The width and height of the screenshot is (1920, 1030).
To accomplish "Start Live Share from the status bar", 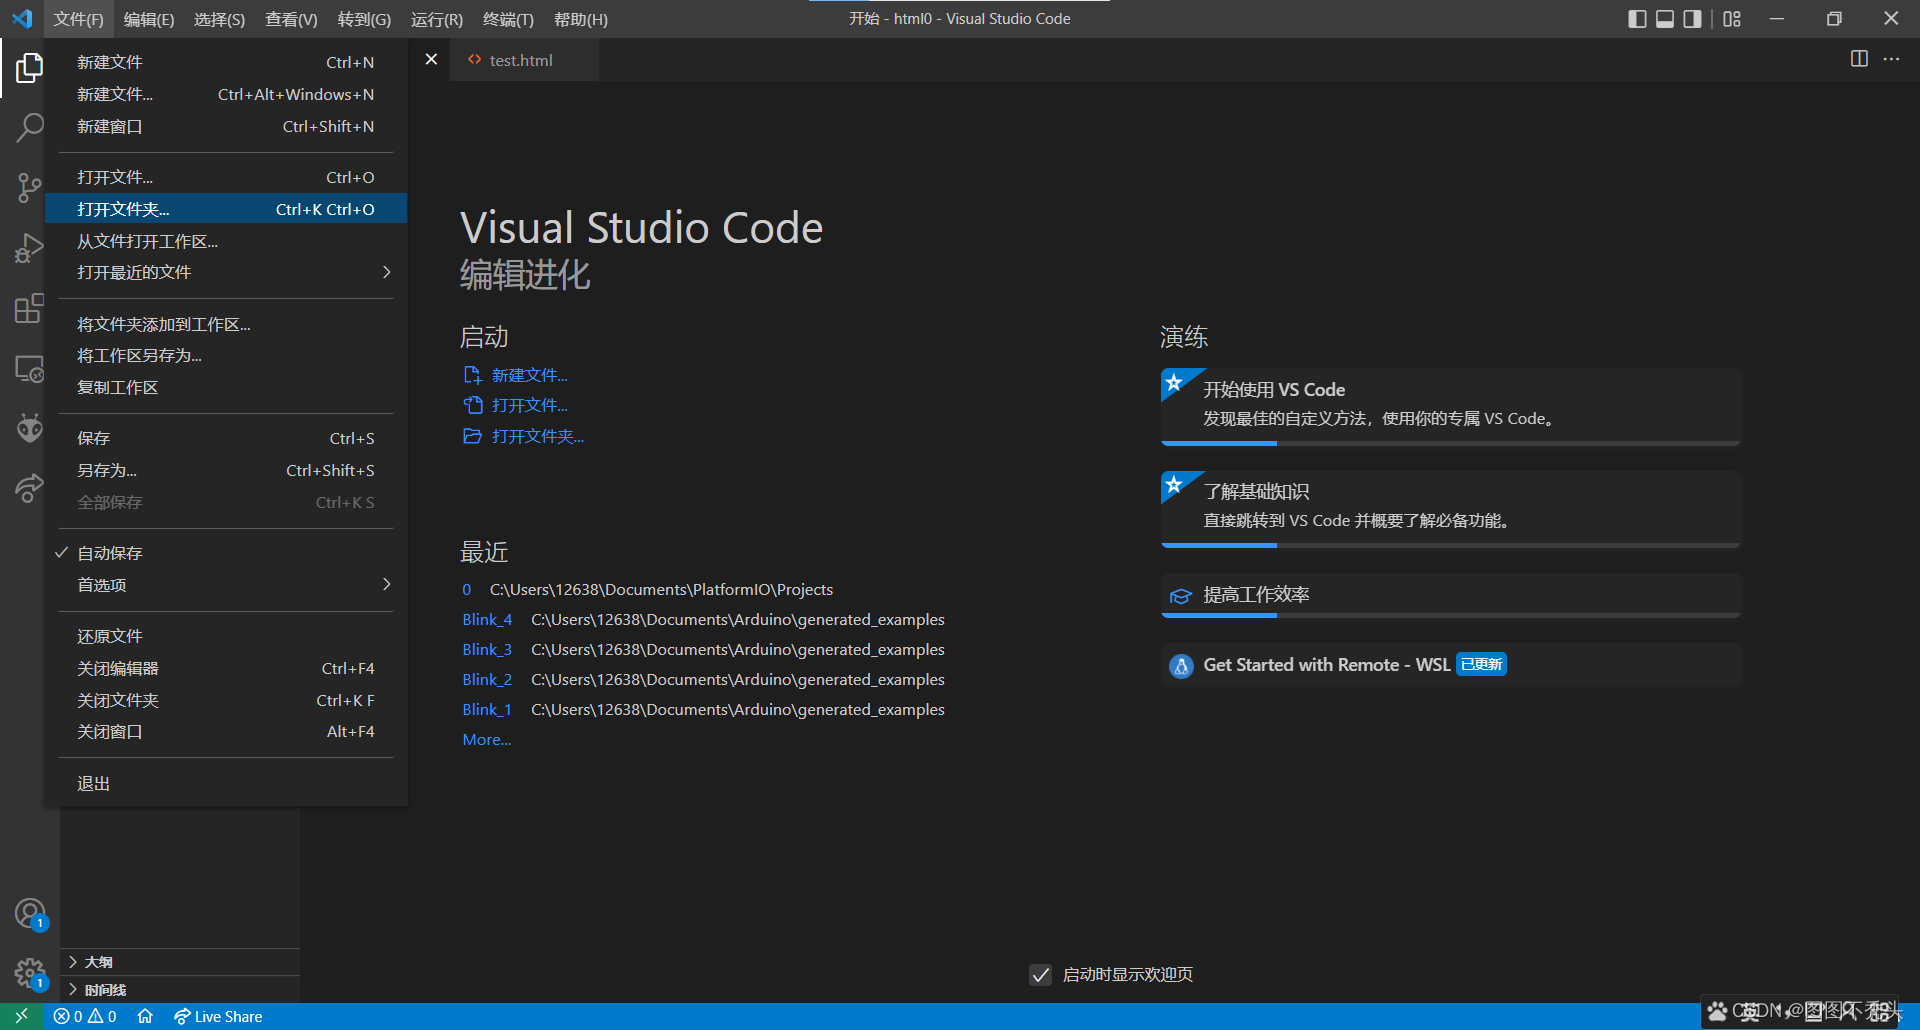I will [218, 1016].
